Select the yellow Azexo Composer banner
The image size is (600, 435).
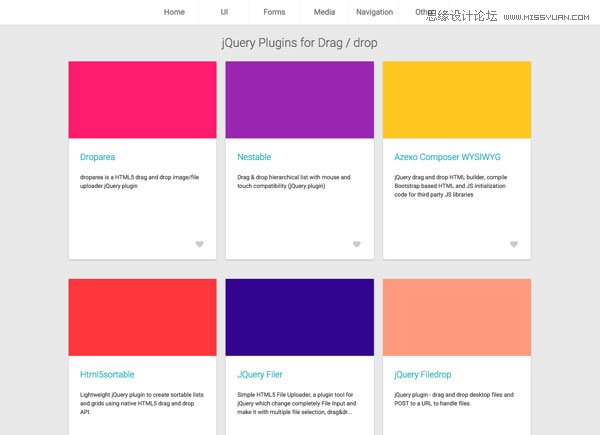click(456, 100)
